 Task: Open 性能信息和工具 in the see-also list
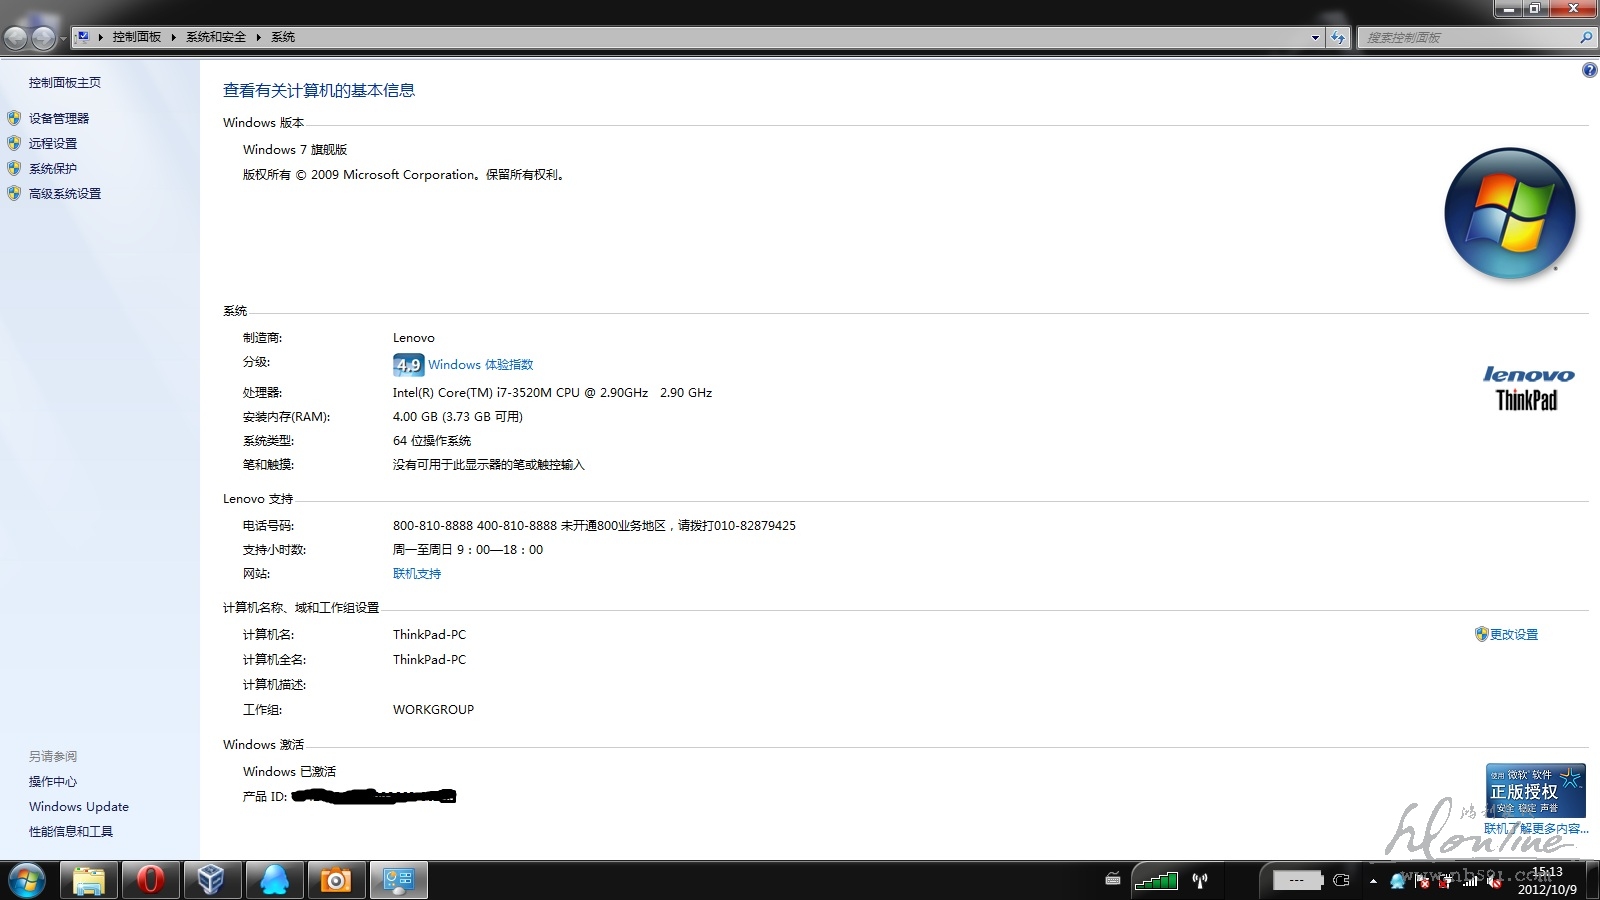pyautogui.click(x=71, y=832)
